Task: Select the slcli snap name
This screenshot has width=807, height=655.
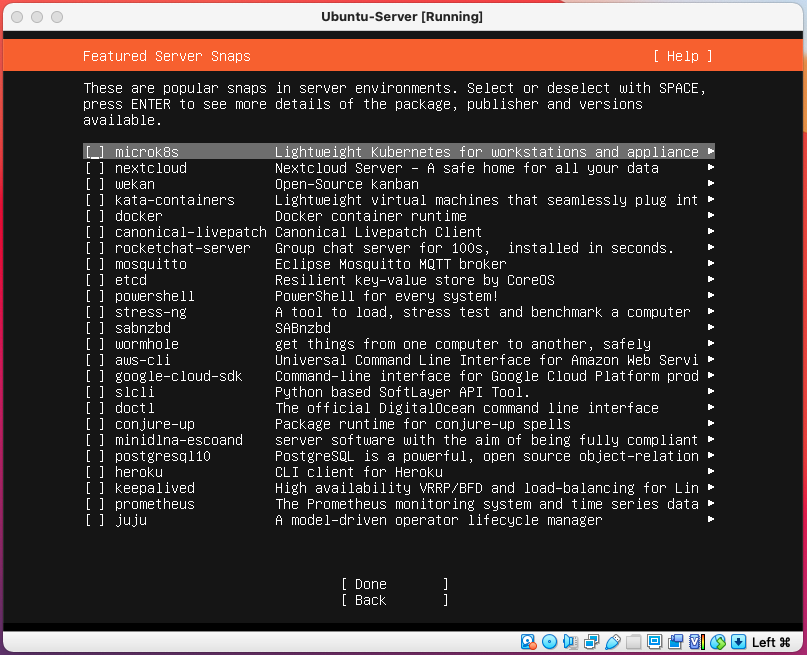Action: tap(134, 392)
